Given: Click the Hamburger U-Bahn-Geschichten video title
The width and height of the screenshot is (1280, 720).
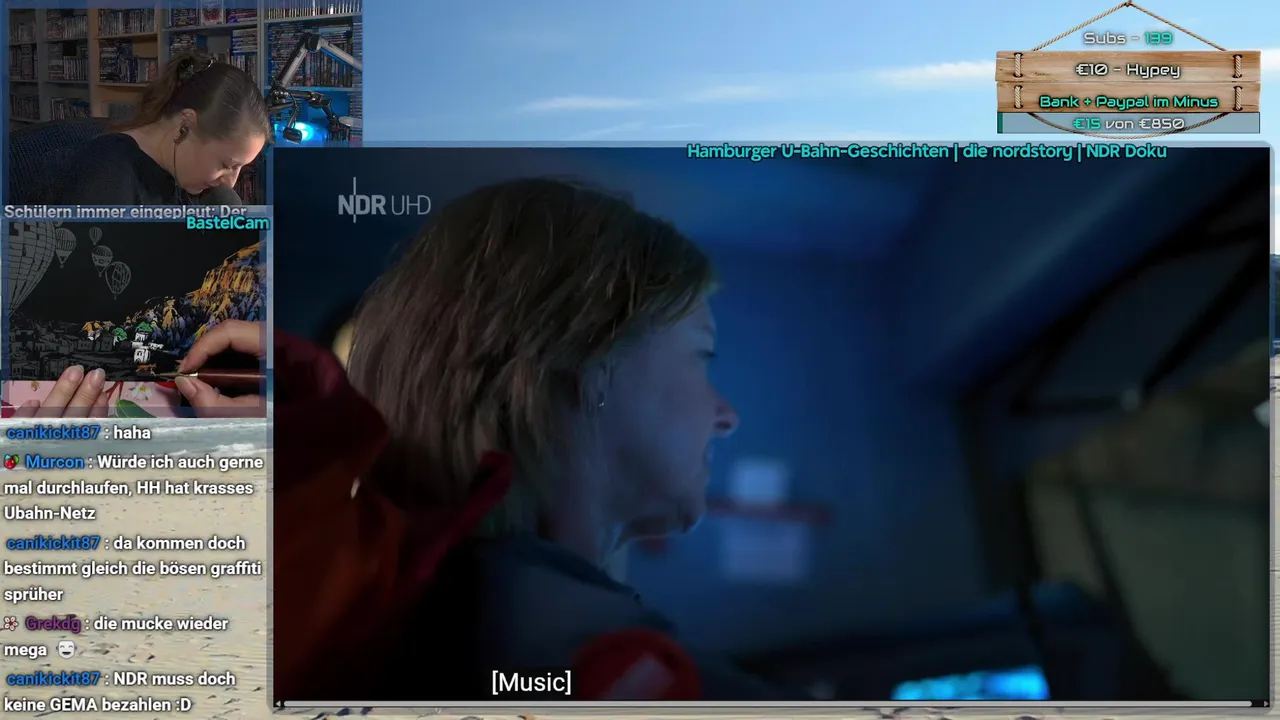Looking at the screenshot, I should (926, 151).
